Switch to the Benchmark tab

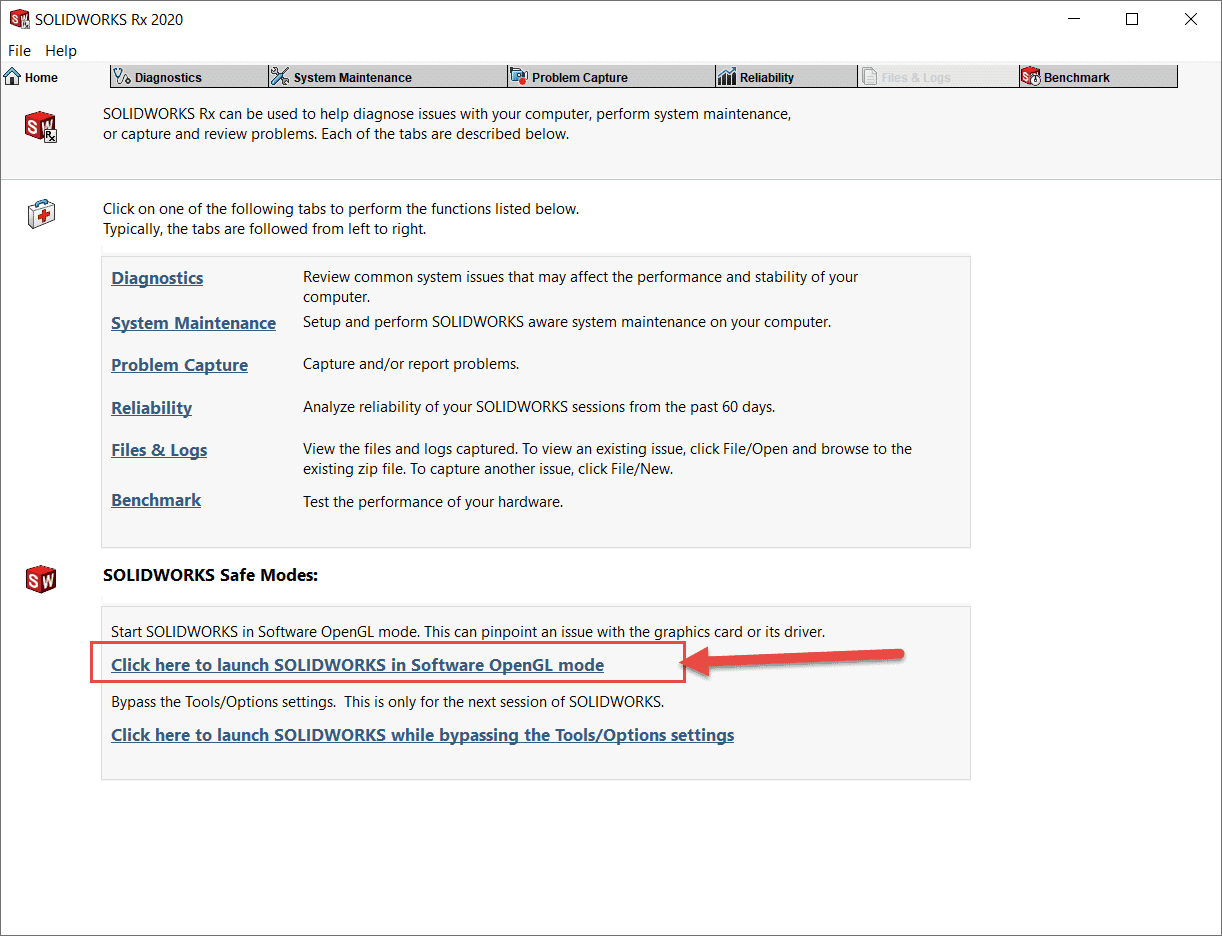[1098, 77]
